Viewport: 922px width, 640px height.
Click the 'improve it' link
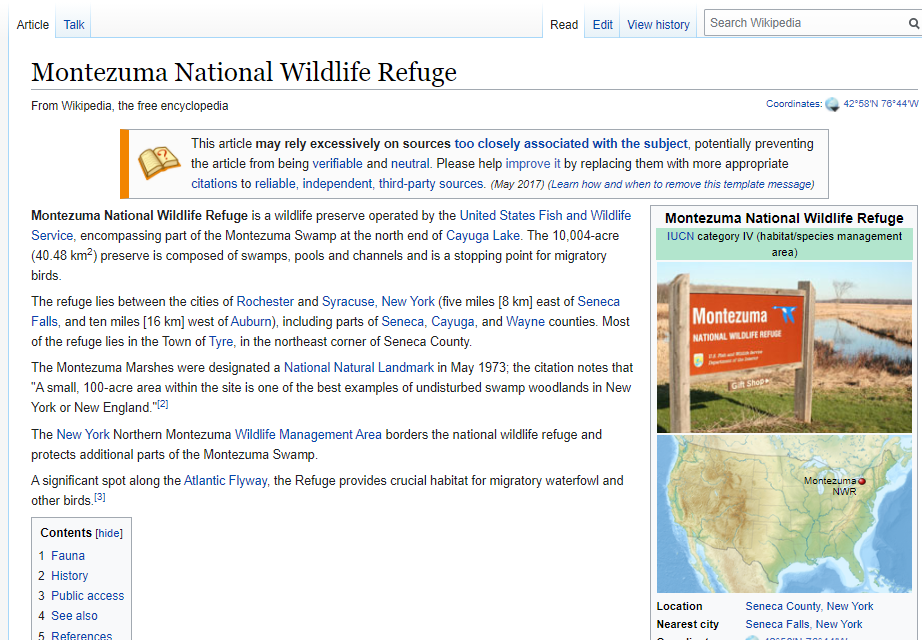click(533, 164)
